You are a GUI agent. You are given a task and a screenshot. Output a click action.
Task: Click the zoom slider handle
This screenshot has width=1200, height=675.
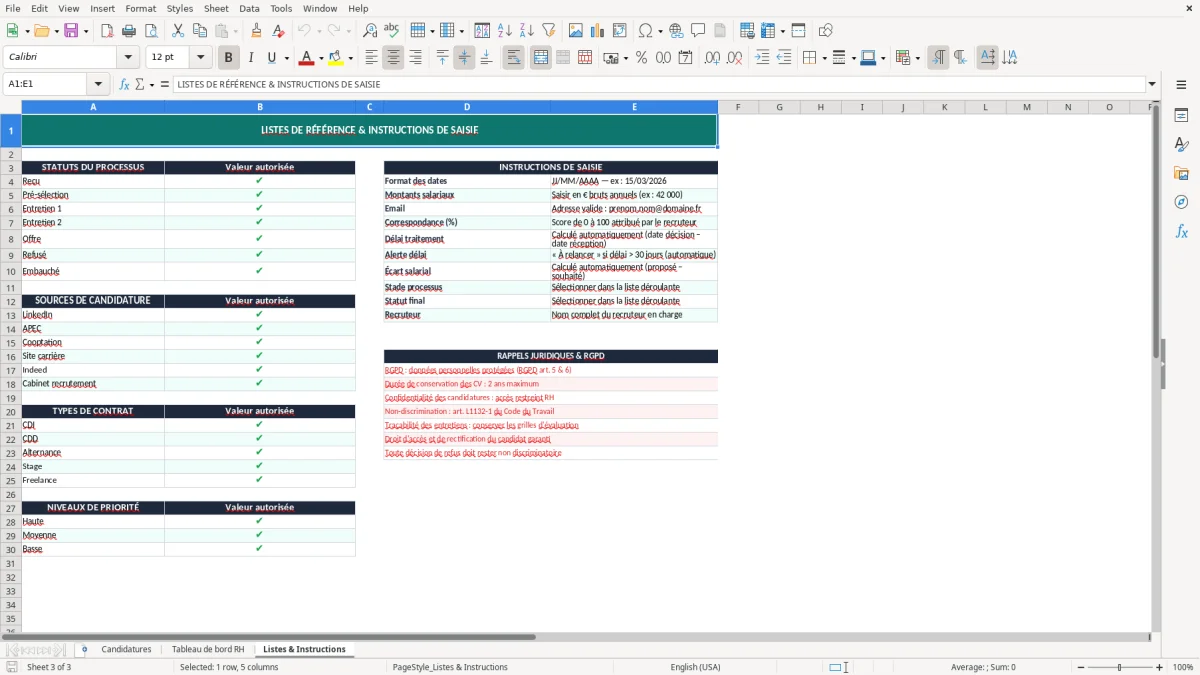(1120, 667)
